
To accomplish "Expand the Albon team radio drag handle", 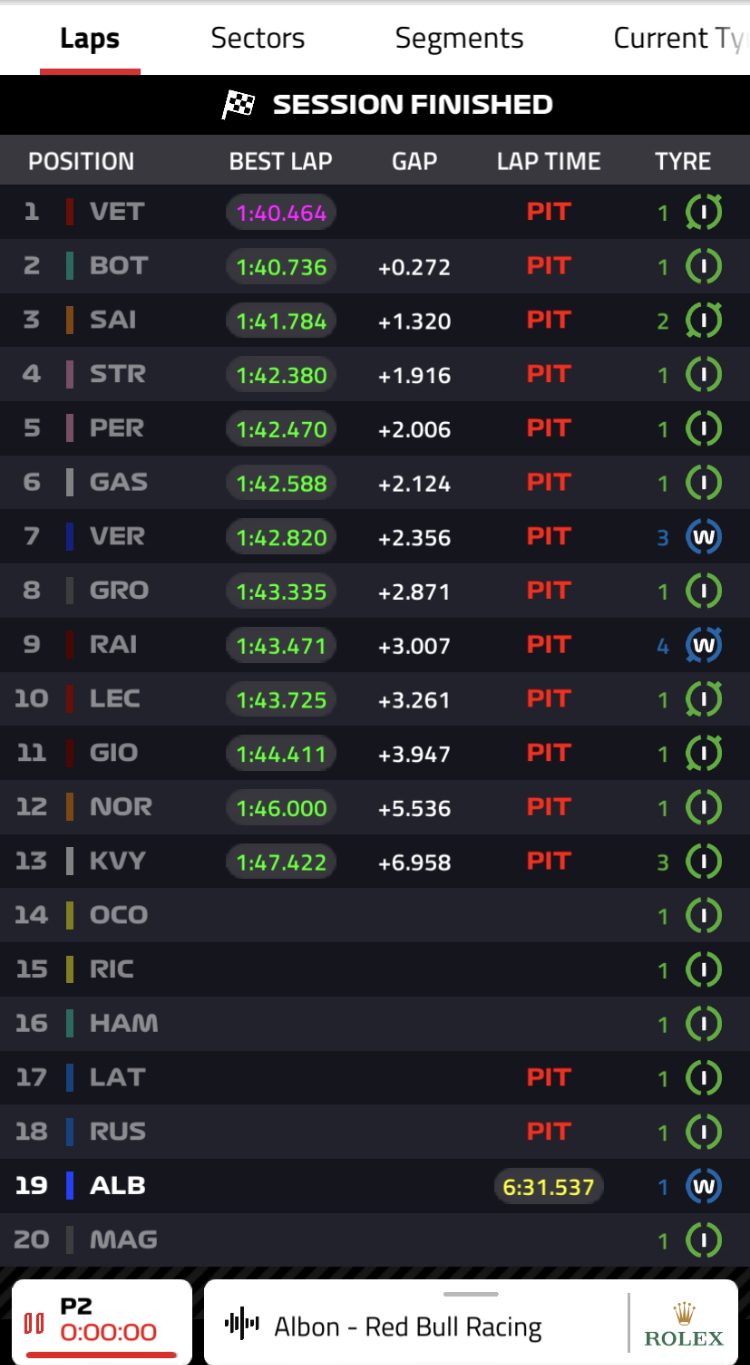I will 470,1294.
